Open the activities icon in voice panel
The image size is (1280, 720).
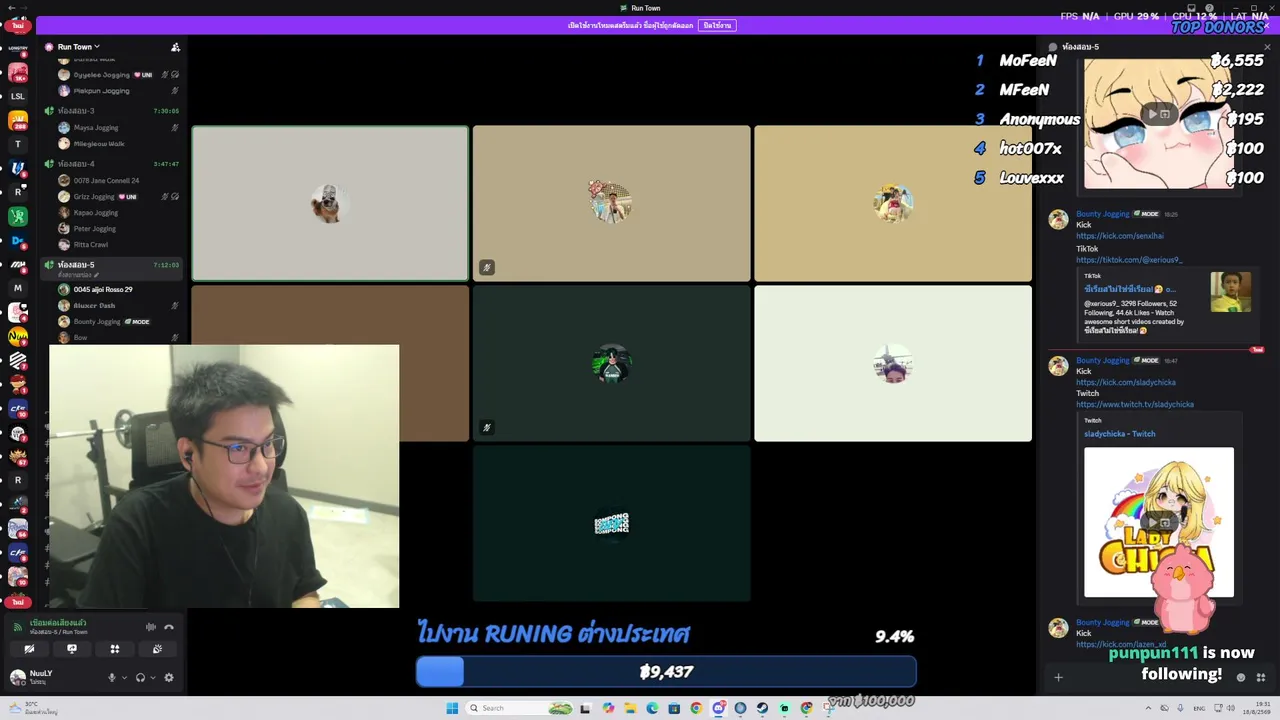(x=115, y=649)
